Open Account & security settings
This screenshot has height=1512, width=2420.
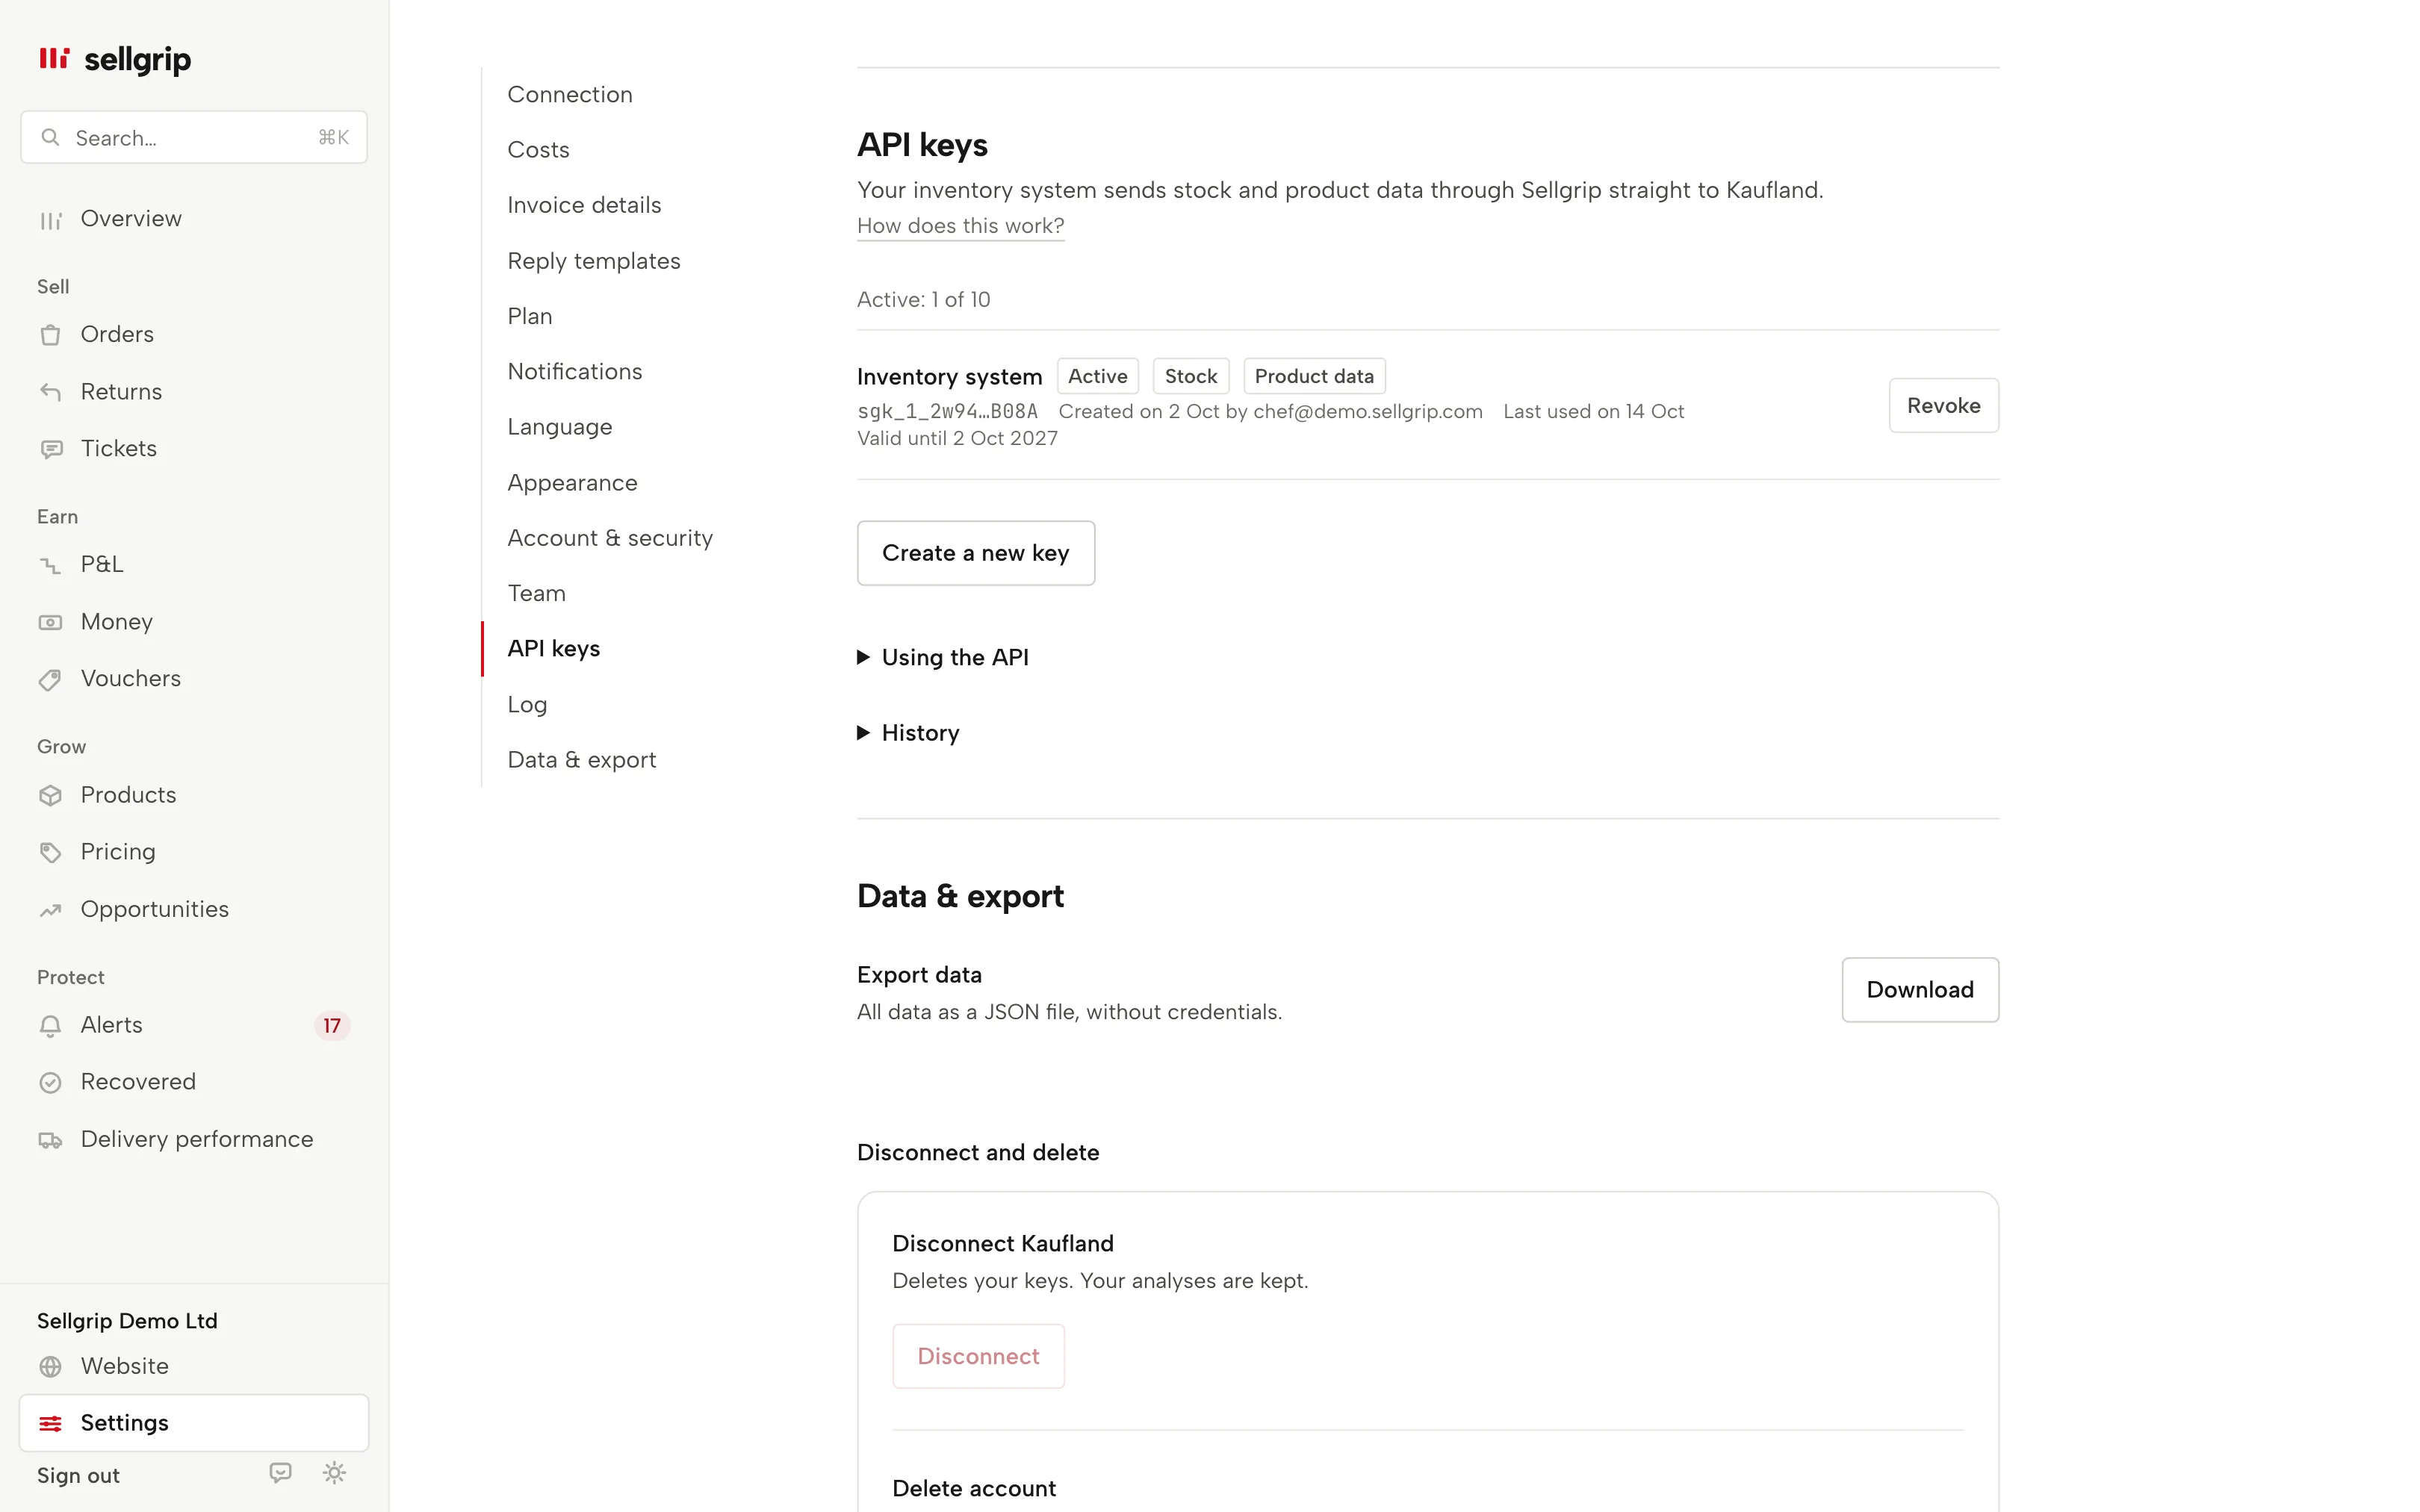pos(610,538)
